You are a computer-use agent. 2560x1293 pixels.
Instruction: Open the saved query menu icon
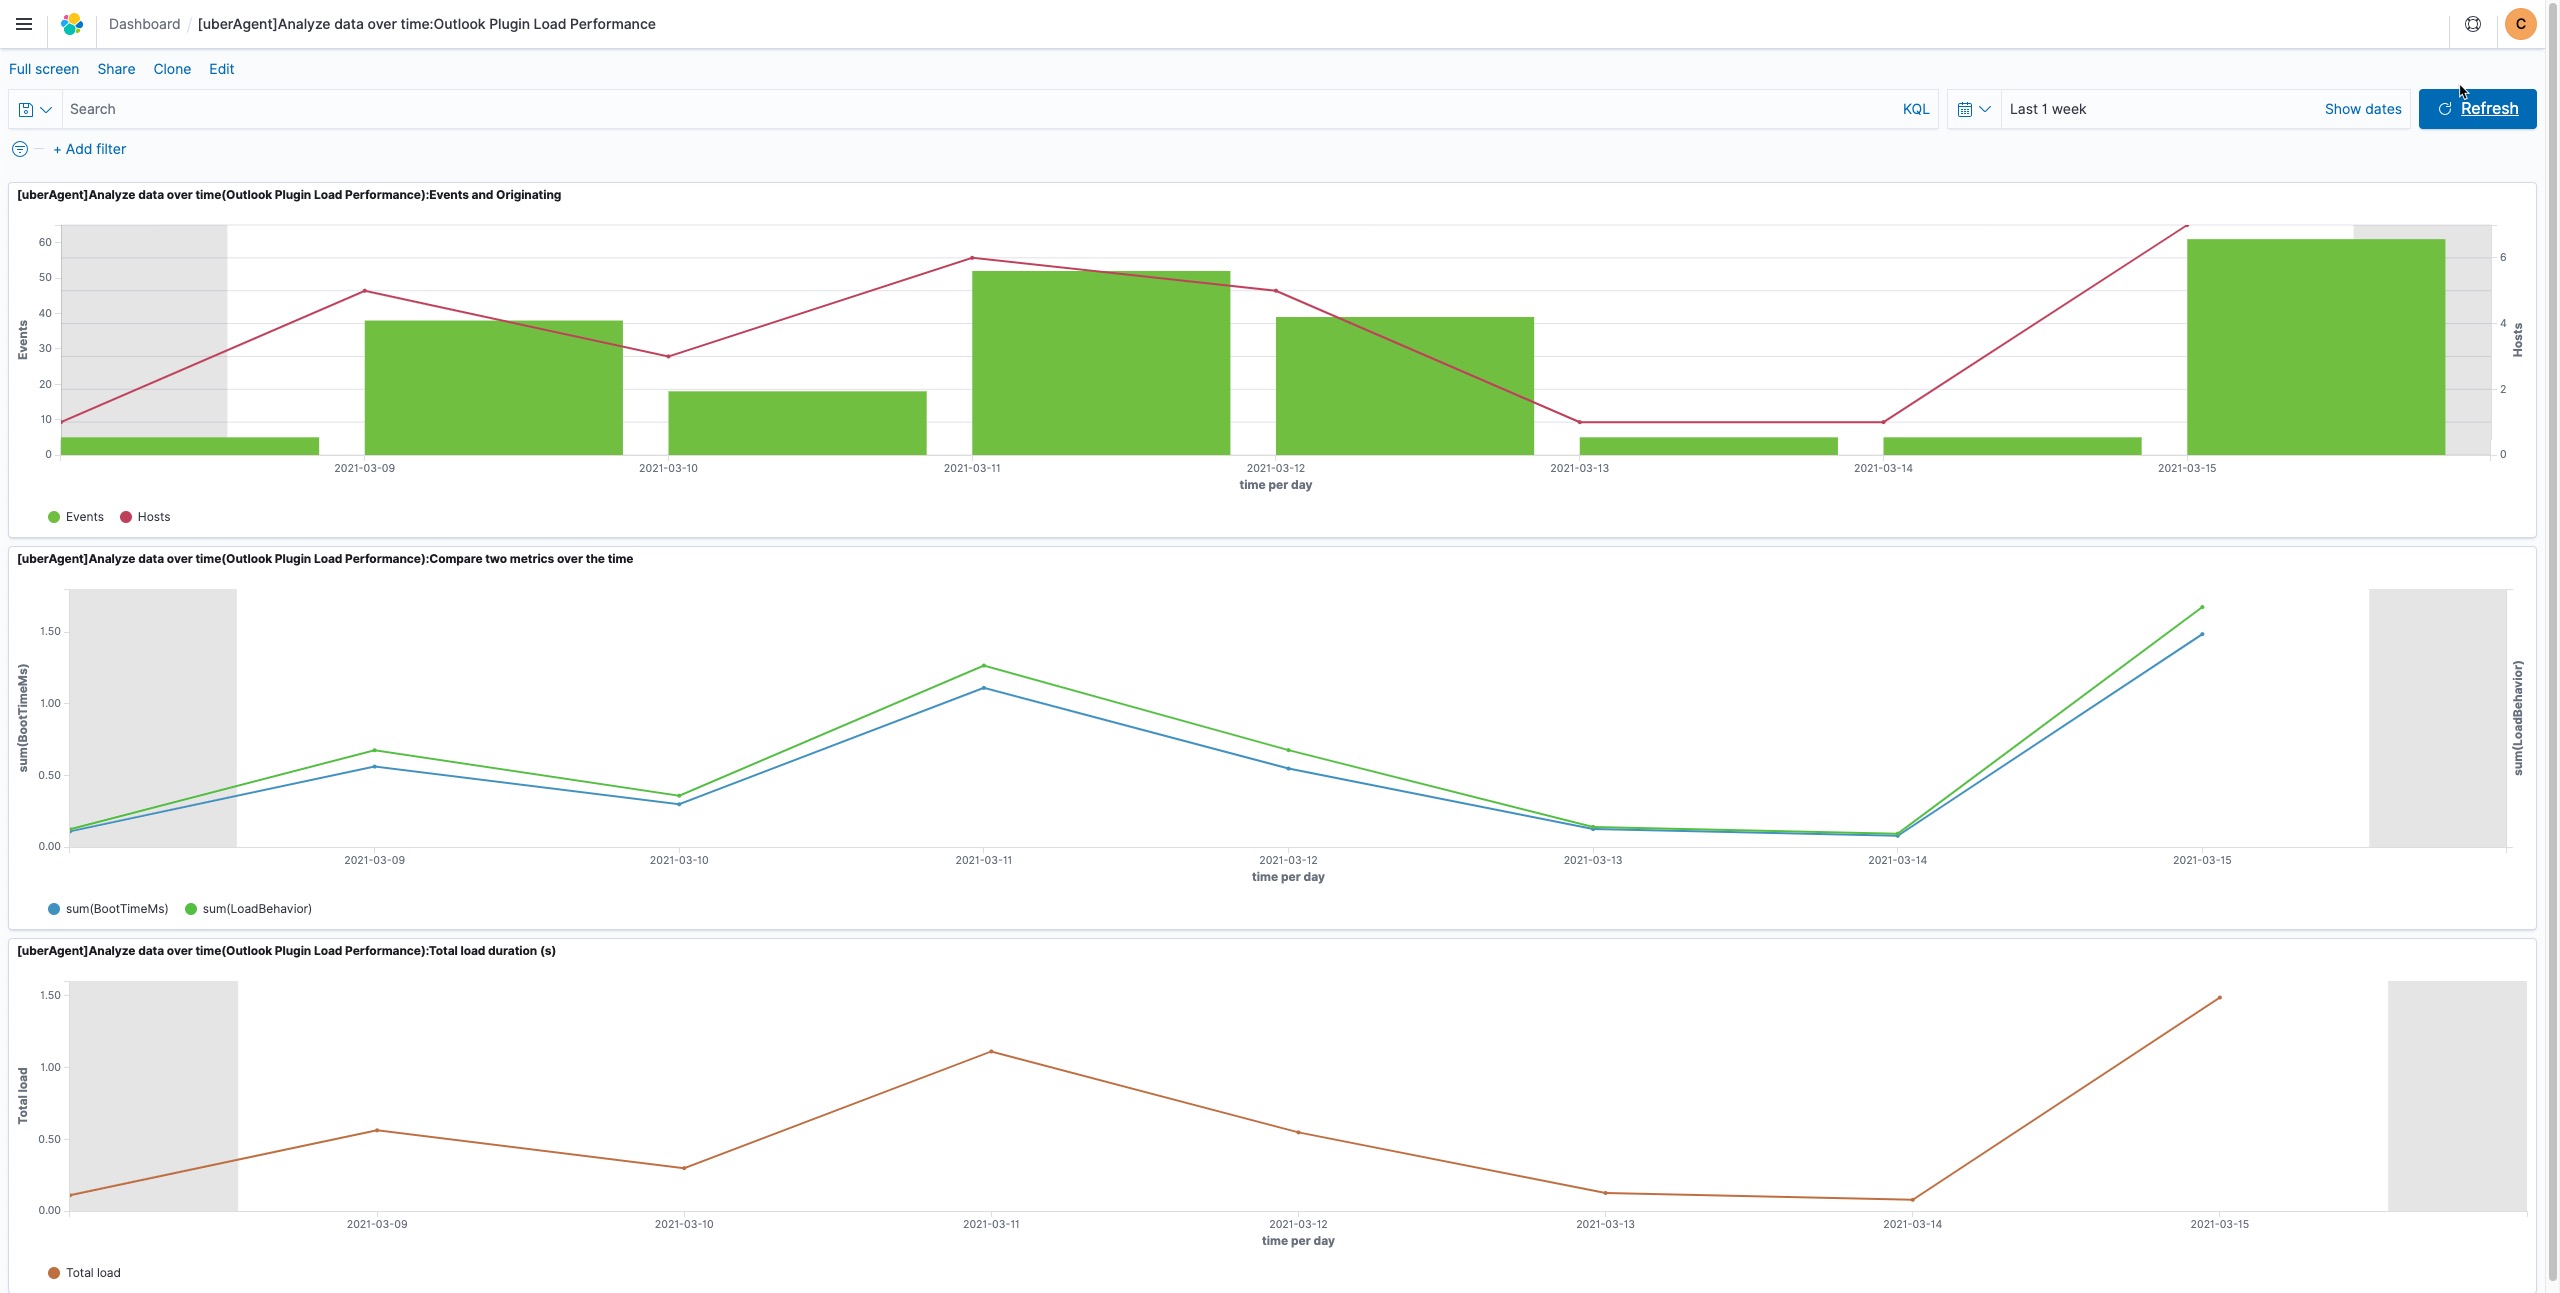coord(35,109)
